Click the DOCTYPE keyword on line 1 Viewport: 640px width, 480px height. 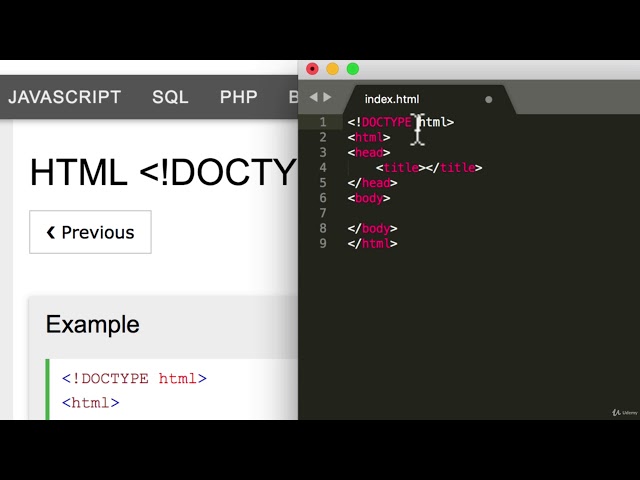387,122
